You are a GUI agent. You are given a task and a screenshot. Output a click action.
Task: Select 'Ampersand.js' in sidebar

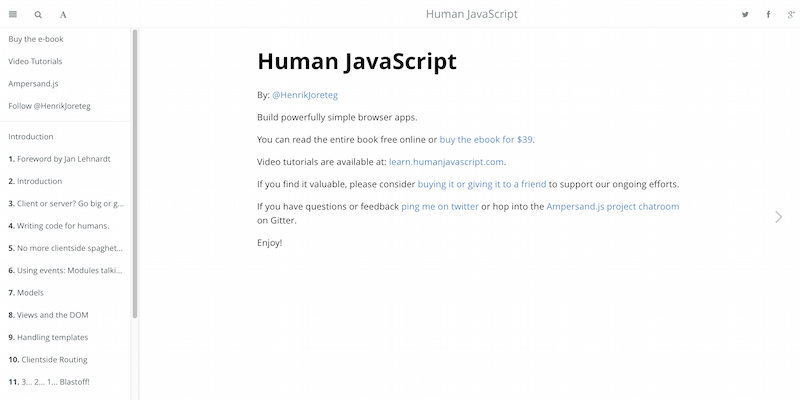pyautogui.click(x=32, y=83)
